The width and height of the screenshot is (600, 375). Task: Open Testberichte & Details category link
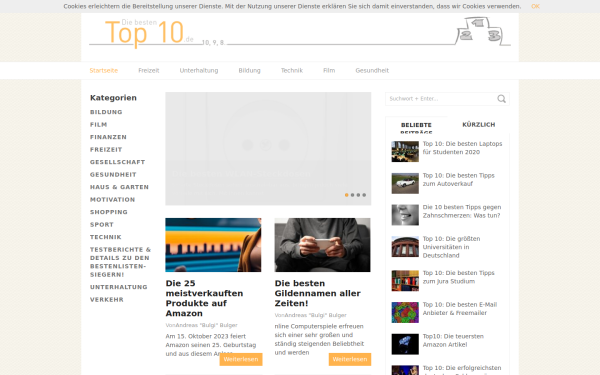pyautogui.click(x=121, y=262)
